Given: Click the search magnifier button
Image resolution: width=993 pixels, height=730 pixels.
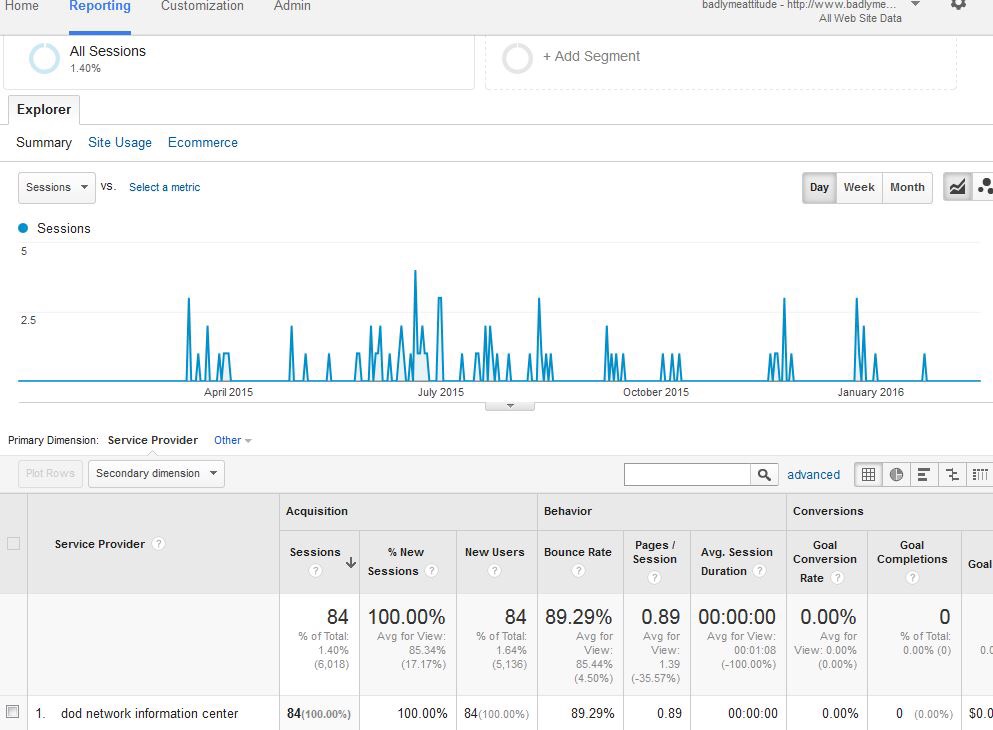Looking at the screenshot, I should 764,474.
